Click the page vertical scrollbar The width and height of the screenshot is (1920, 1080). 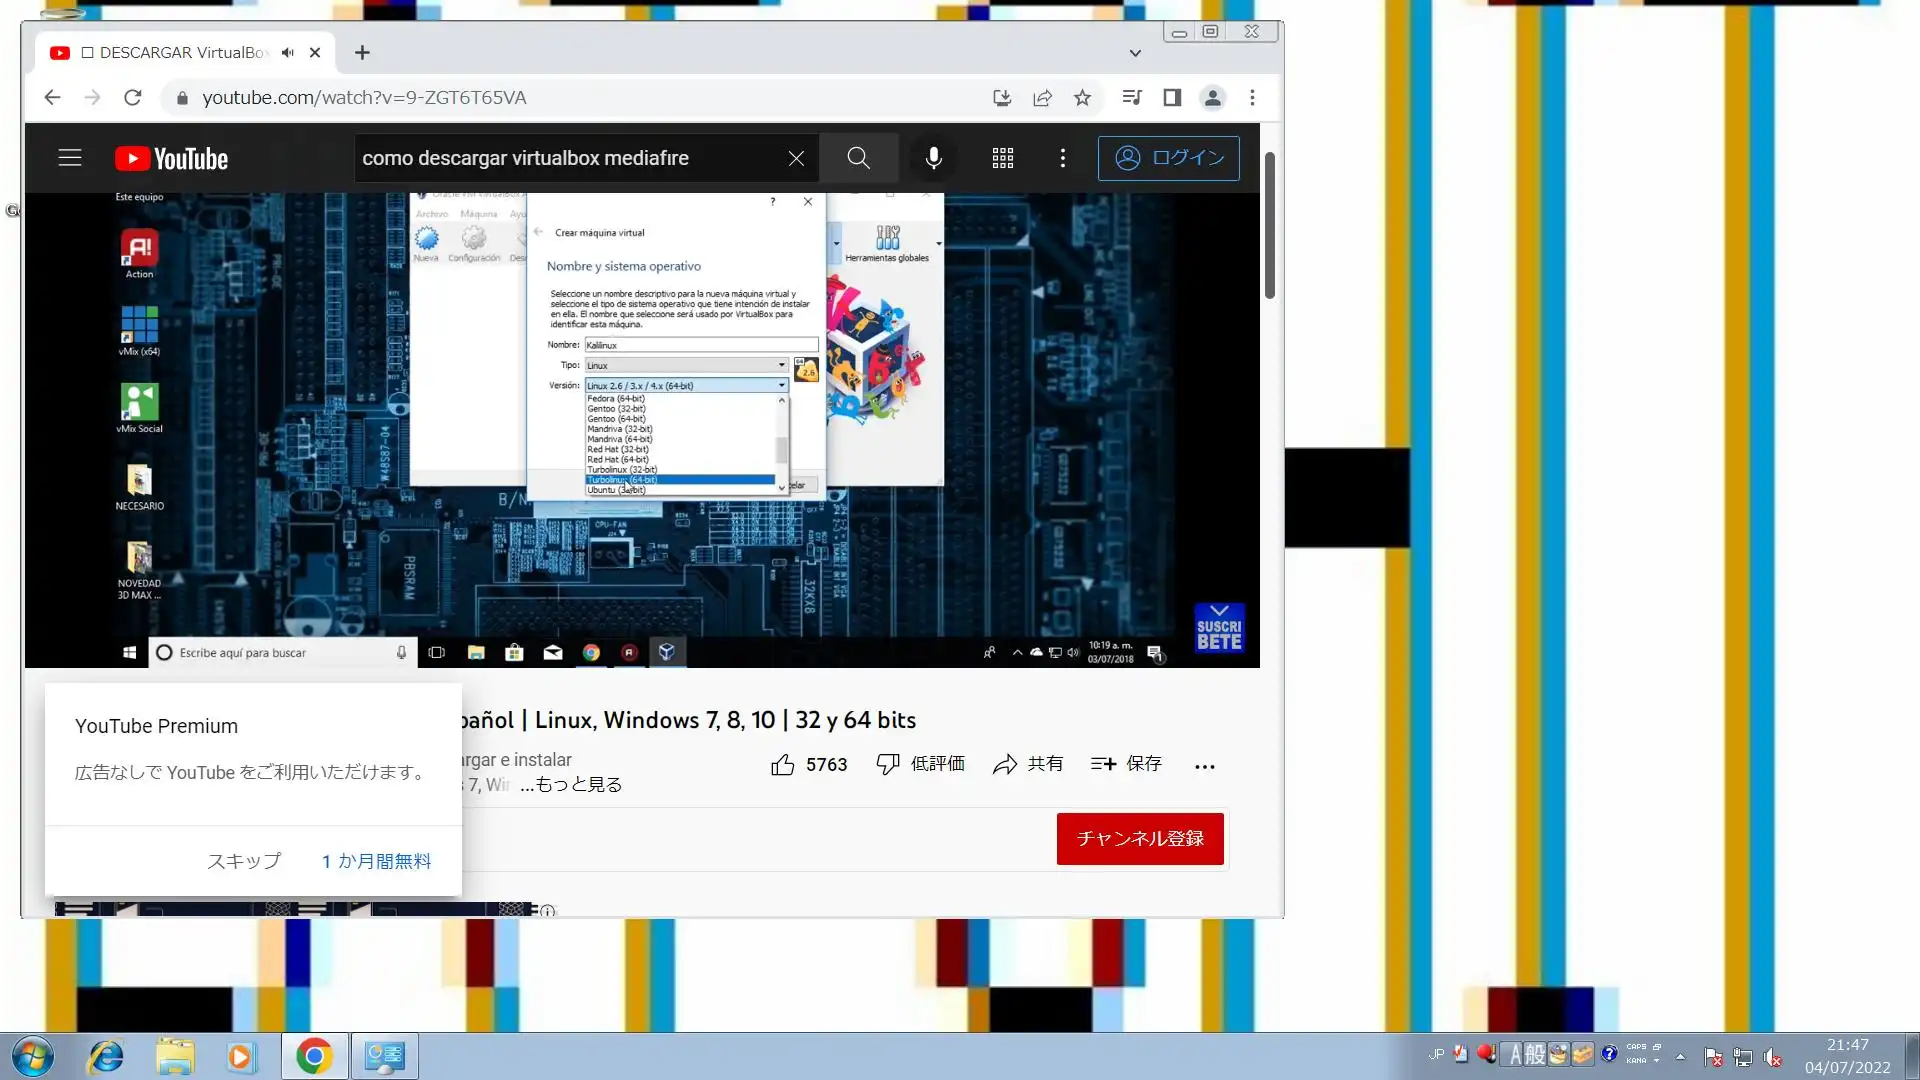[x=1270, y=226]
